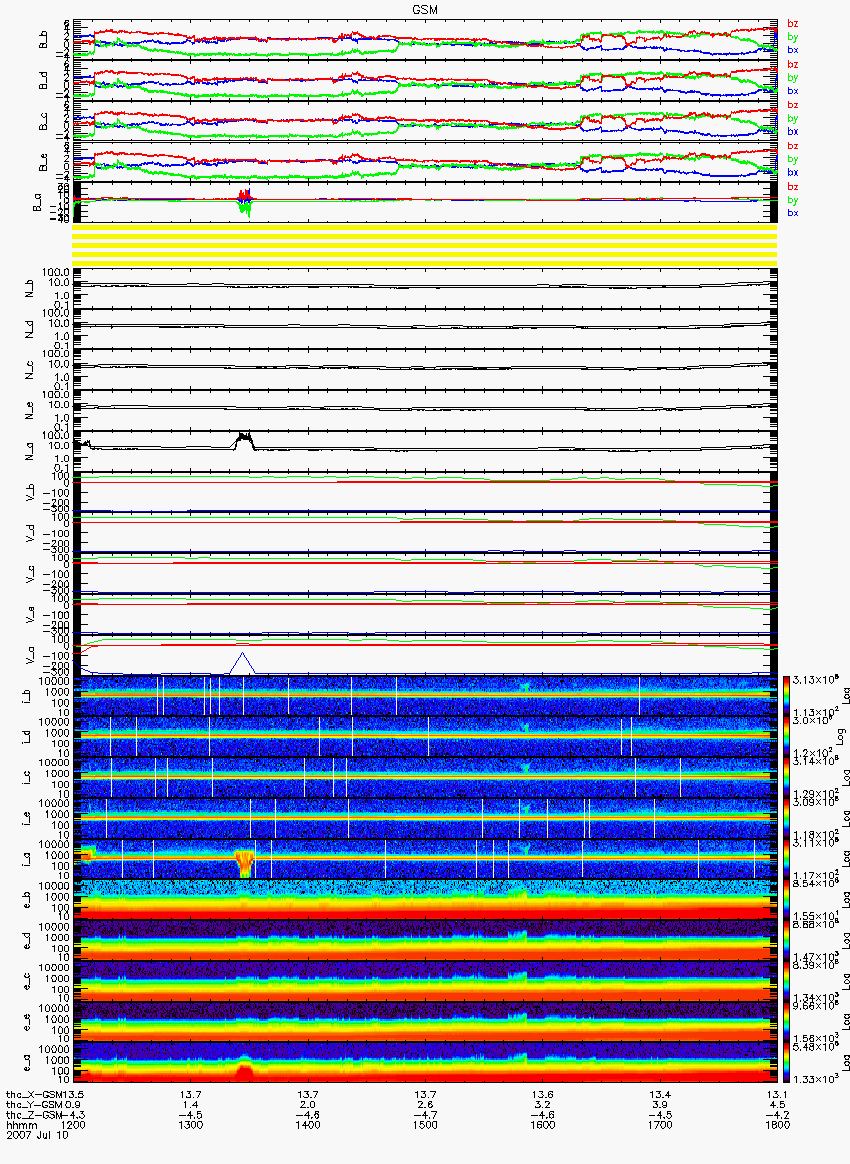Click the 1800 time tick label

point(777,1125)
